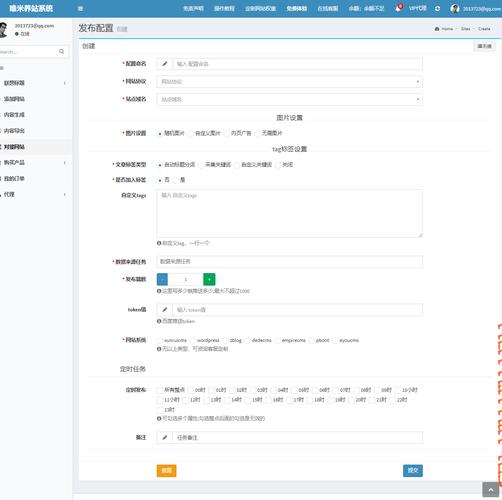Click the green plus stepper button
Image resolution: width=502 pixels, height=500 pixels.
click(209, 279)
